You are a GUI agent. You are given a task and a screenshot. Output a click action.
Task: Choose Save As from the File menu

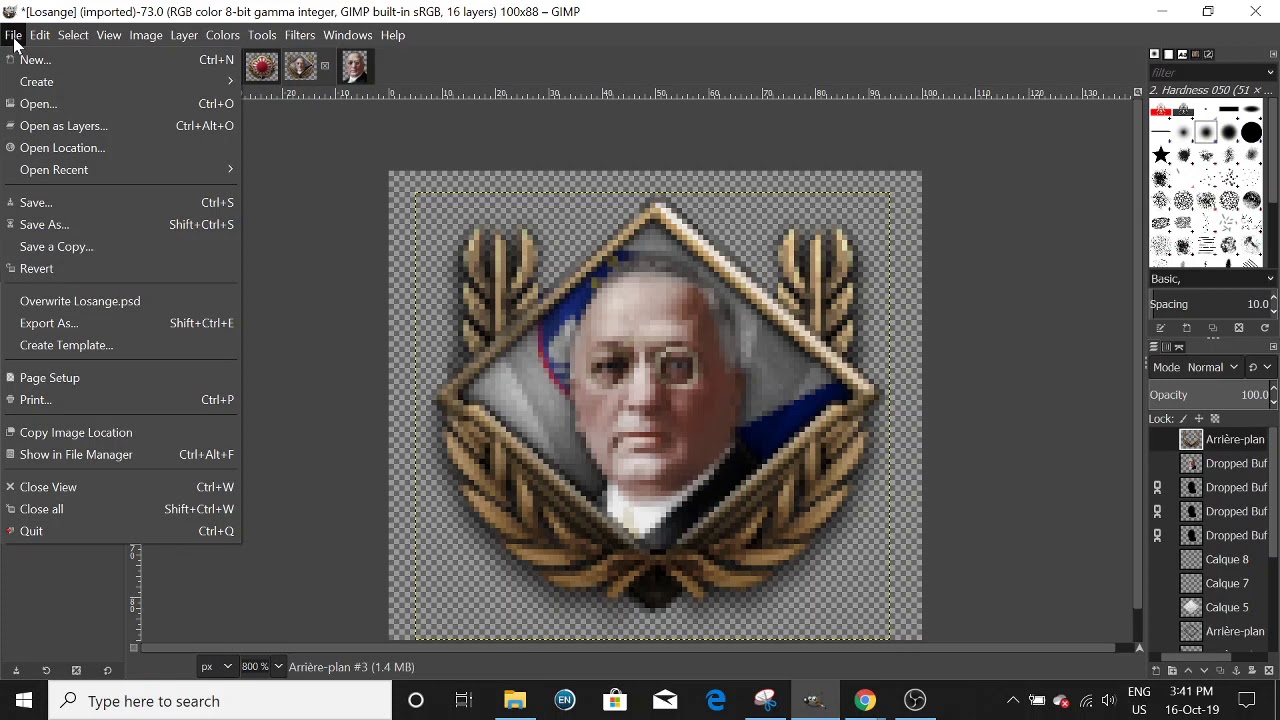point(120,225)
